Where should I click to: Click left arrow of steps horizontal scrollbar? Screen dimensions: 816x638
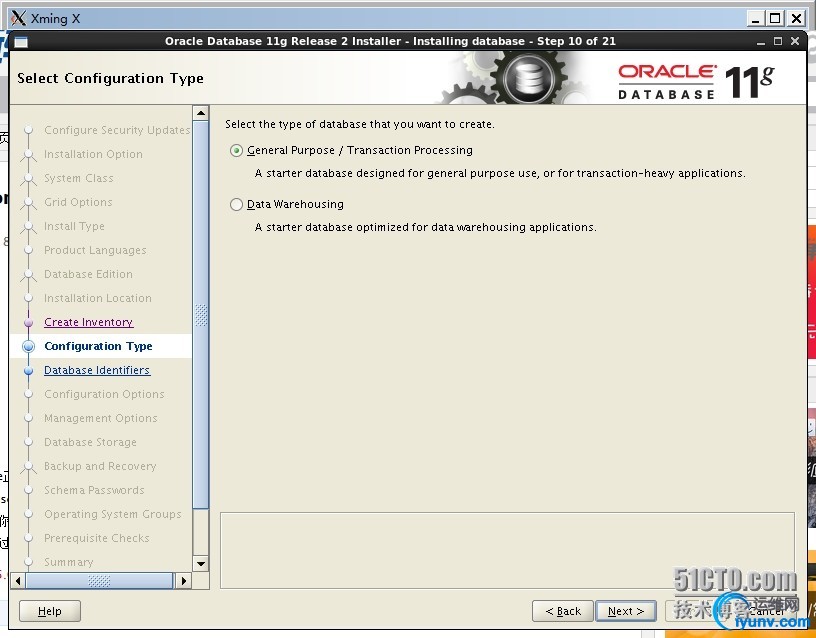(x=18, y=581)
